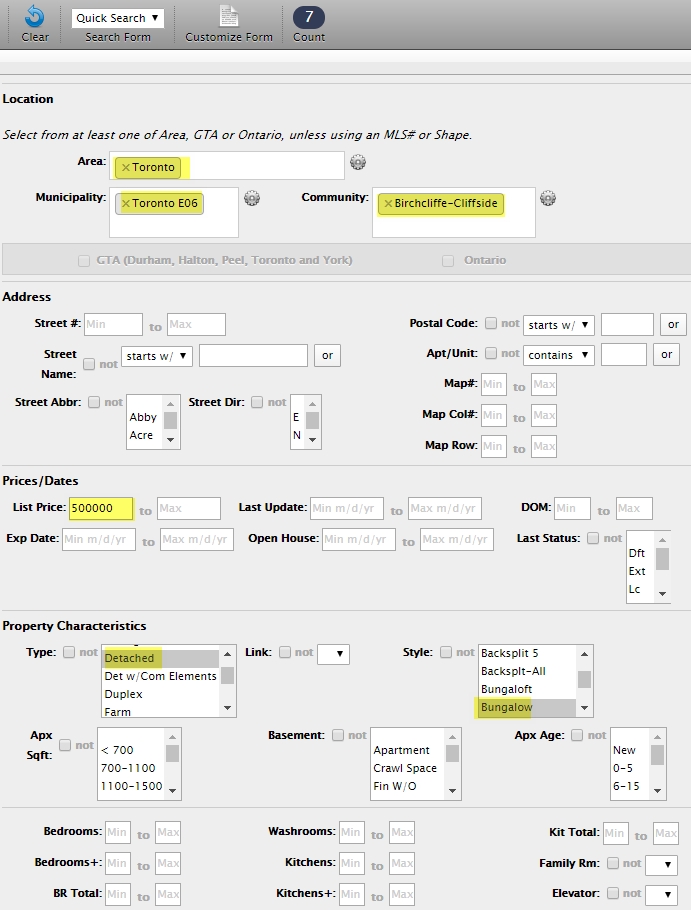Remove the Toronto area tag

tap(125, 168)
